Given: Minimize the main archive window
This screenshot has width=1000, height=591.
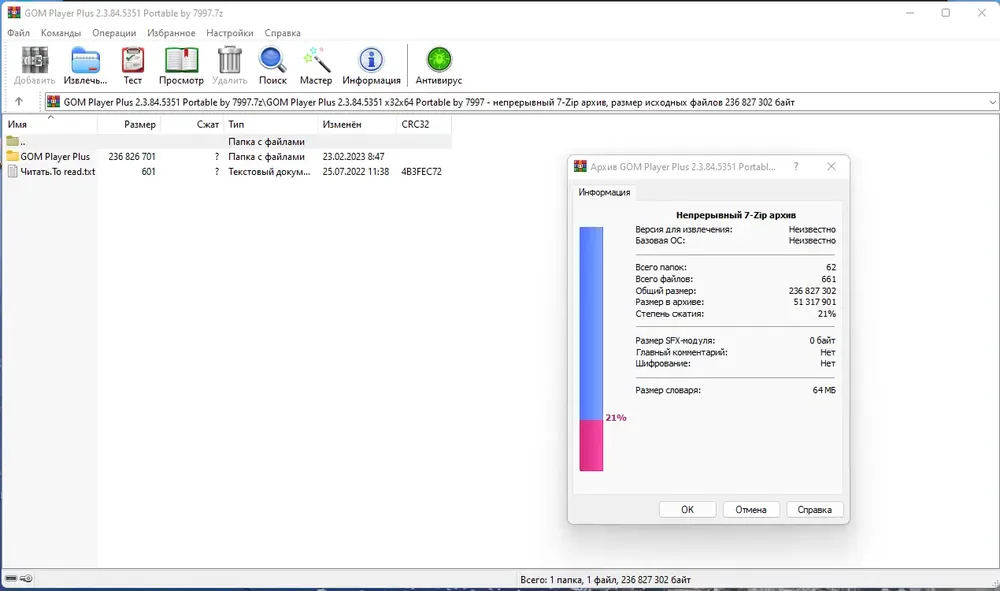Looking at the screenshot, I should (x=911, y=13).
